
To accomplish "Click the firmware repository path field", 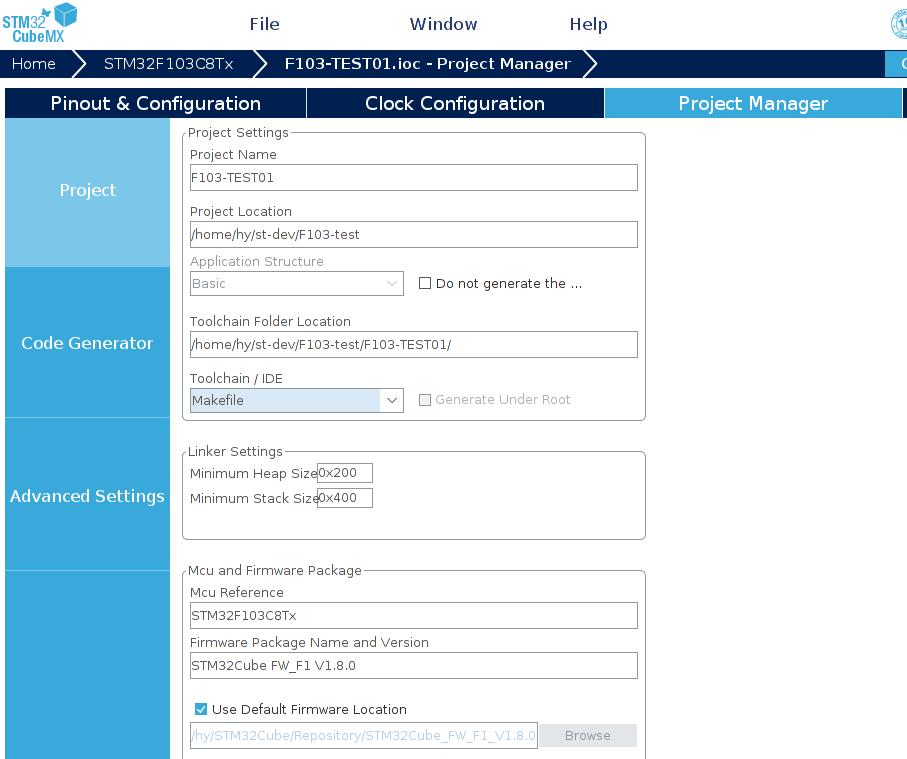I will tap(364, 735).
